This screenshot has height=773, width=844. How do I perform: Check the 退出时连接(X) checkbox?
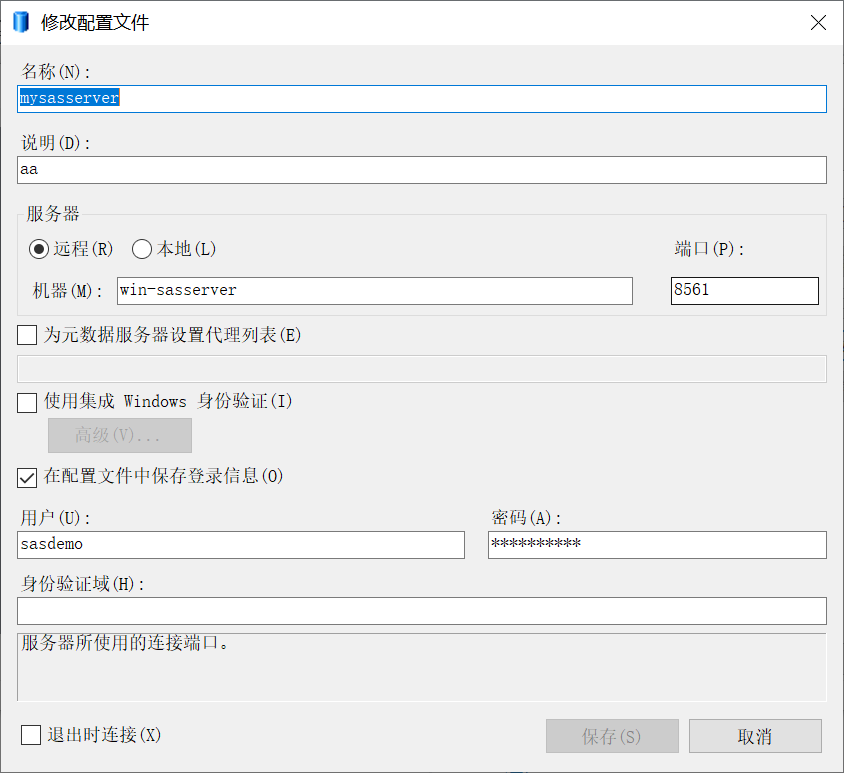31,735
